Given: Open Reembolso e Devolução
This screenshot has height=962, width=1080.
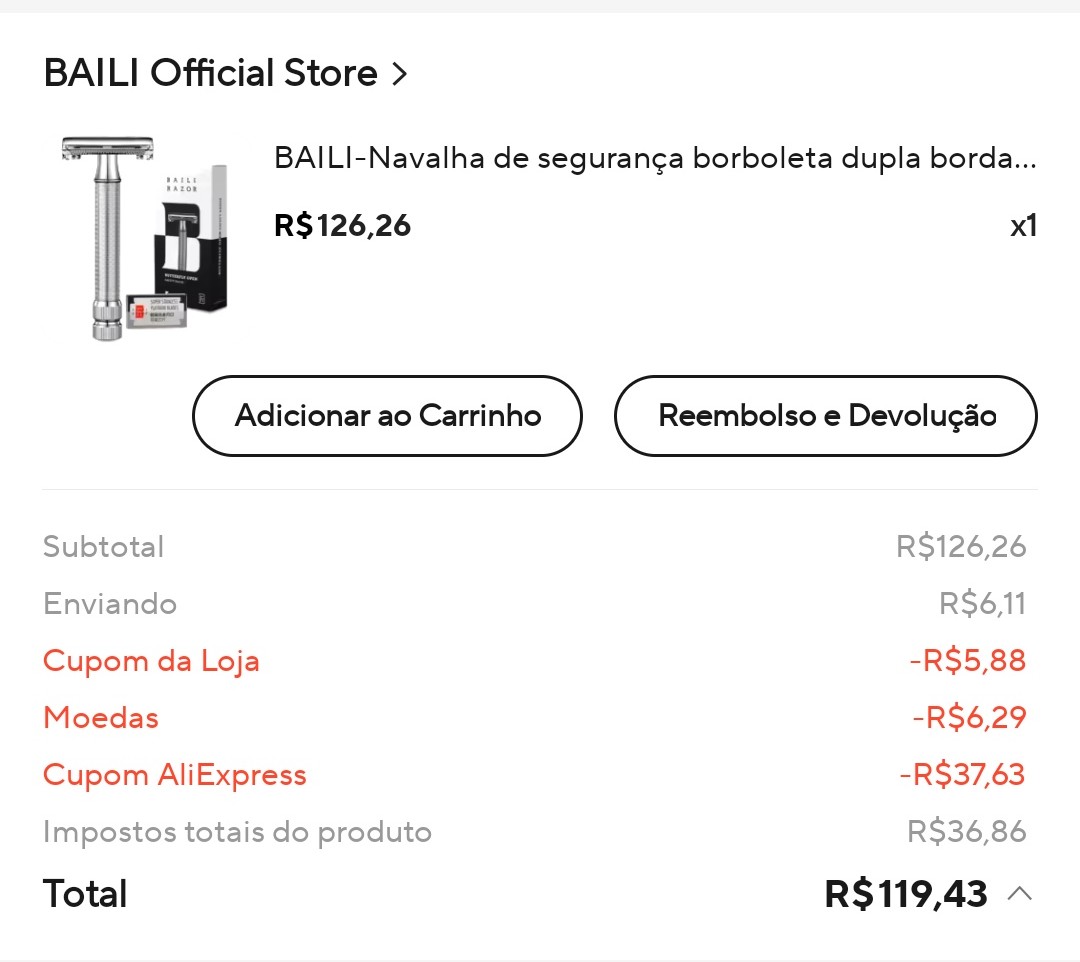Looking at the screenshot, I should click(x=826, y=416).
